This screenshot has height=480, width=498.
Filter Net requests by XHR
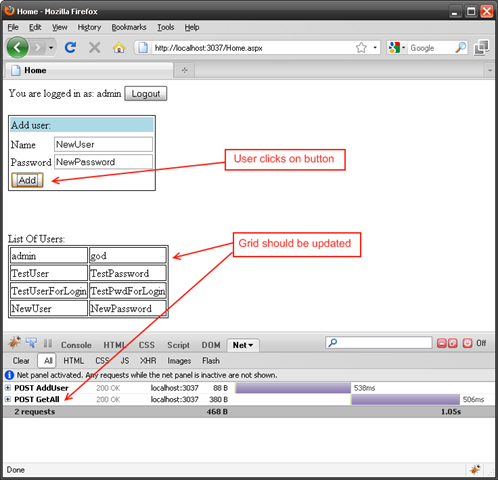coord(148,361)
